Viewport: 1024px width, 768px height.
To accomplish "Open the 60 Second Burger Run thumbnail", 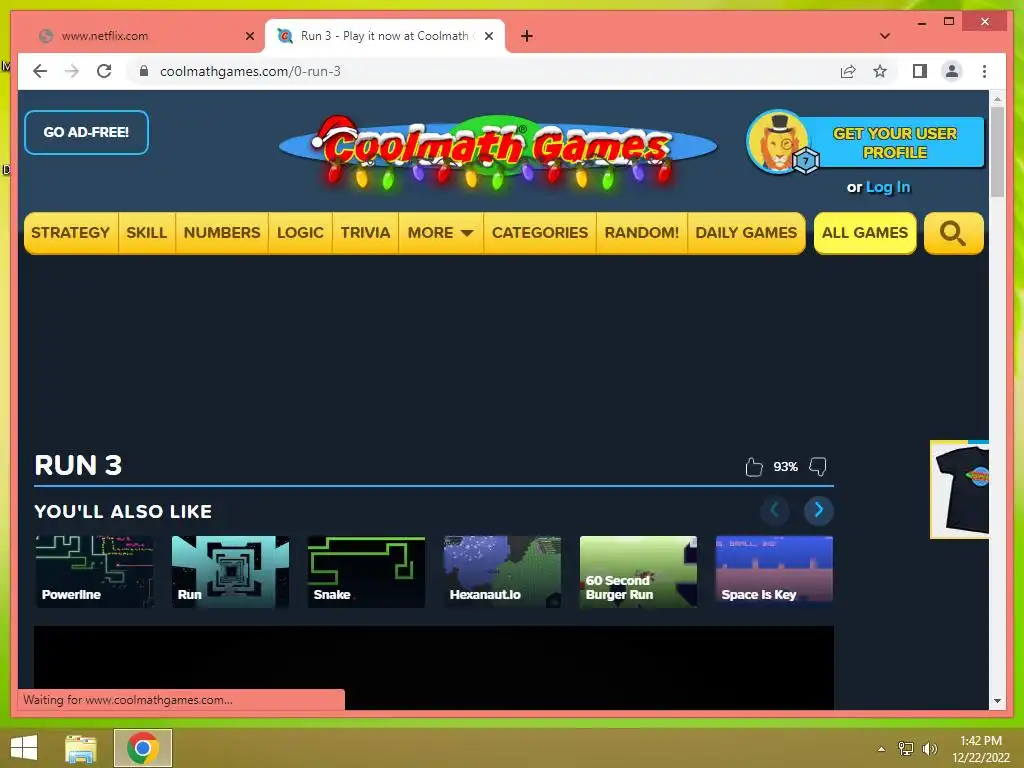I will 638,571.
